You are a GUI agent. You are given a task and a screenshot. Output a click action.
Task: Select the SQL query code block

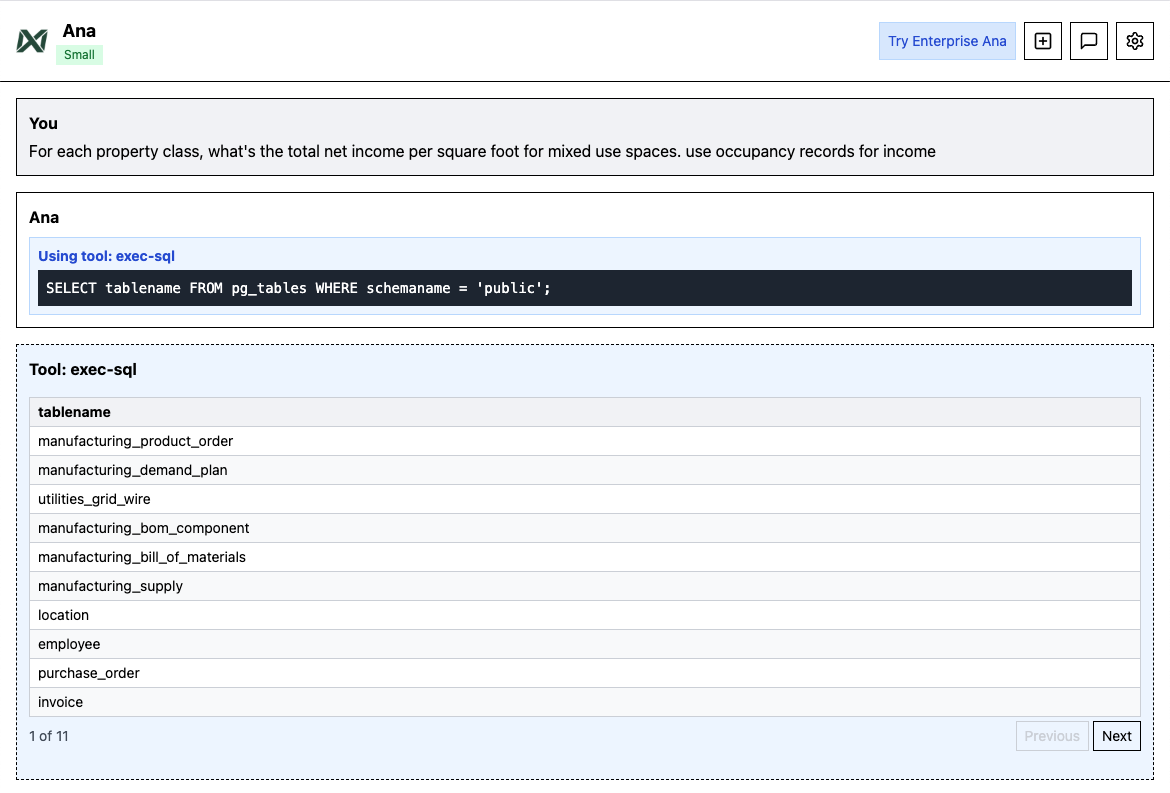click(584, 288)
